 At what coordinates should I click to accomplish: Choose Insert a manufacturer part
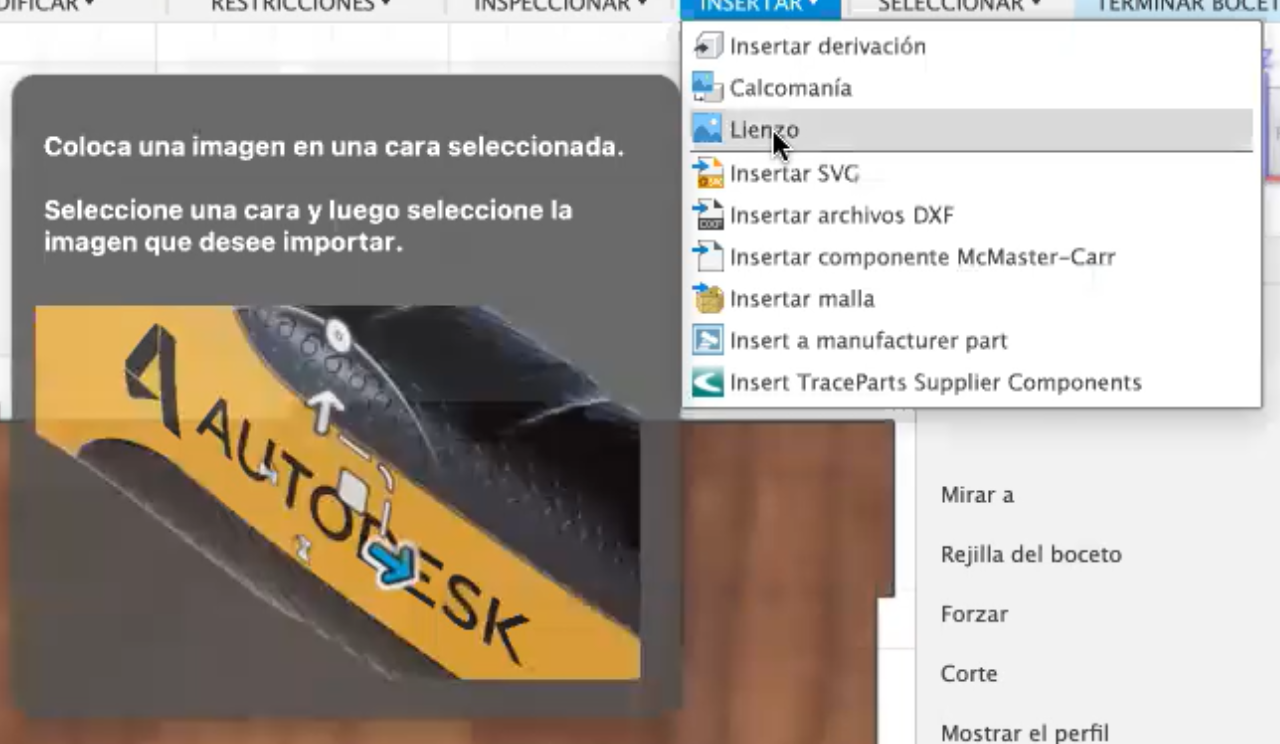[971, 341]
